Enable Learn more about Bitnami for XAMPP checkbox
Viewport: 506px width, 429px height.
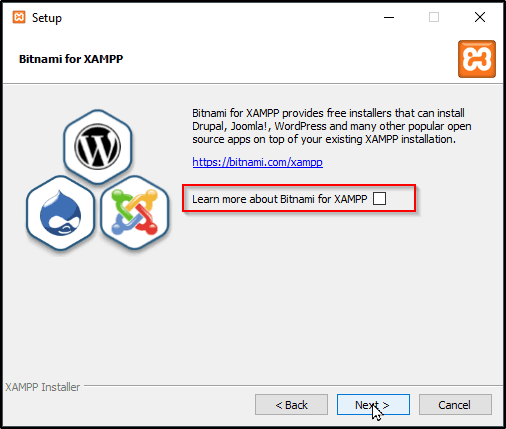(379, 199)
